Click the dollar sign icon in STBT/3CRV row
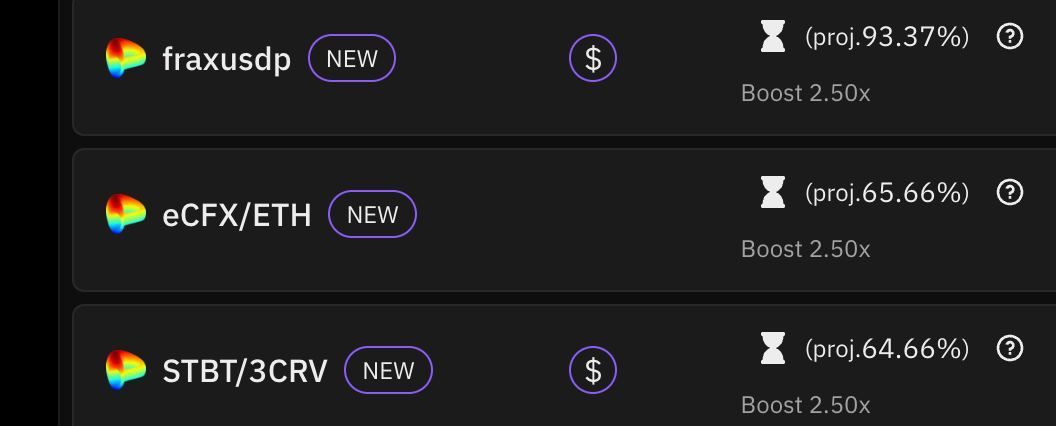1056x426 pixels. (593, 370)
